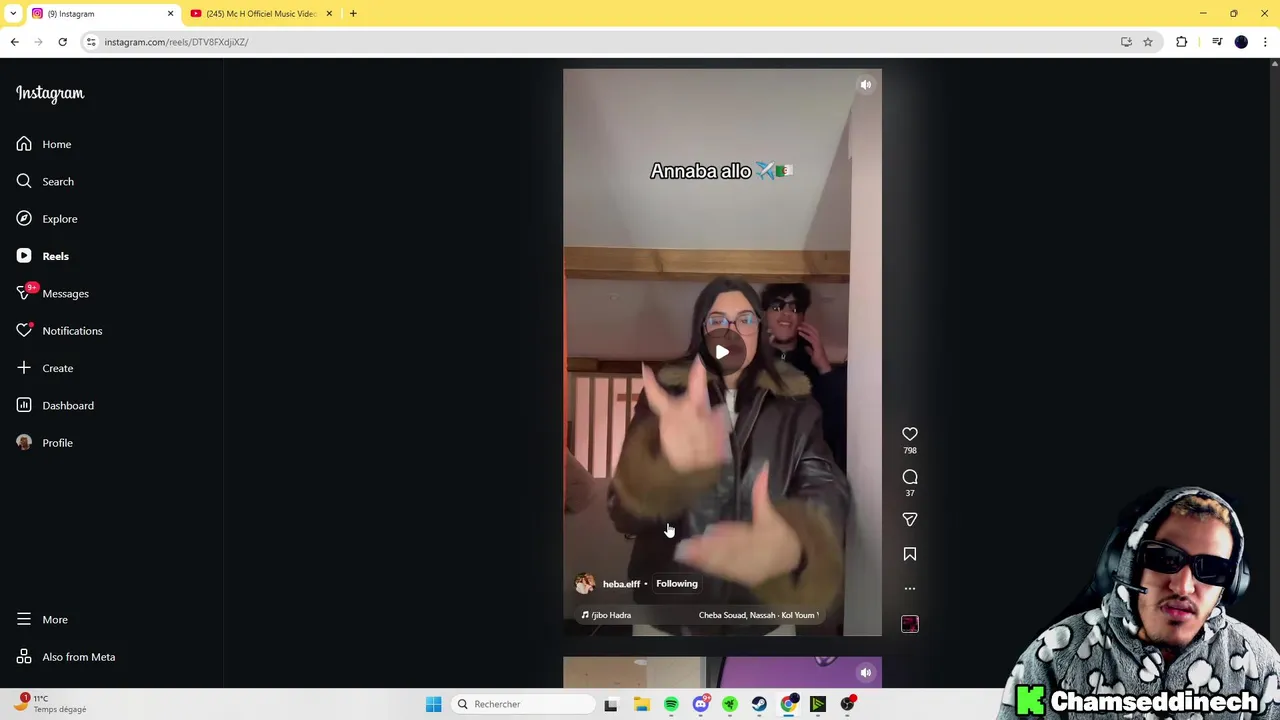Toggle sound on the next reel below
Screen dimensions: 1280x720
pos(866,672)
